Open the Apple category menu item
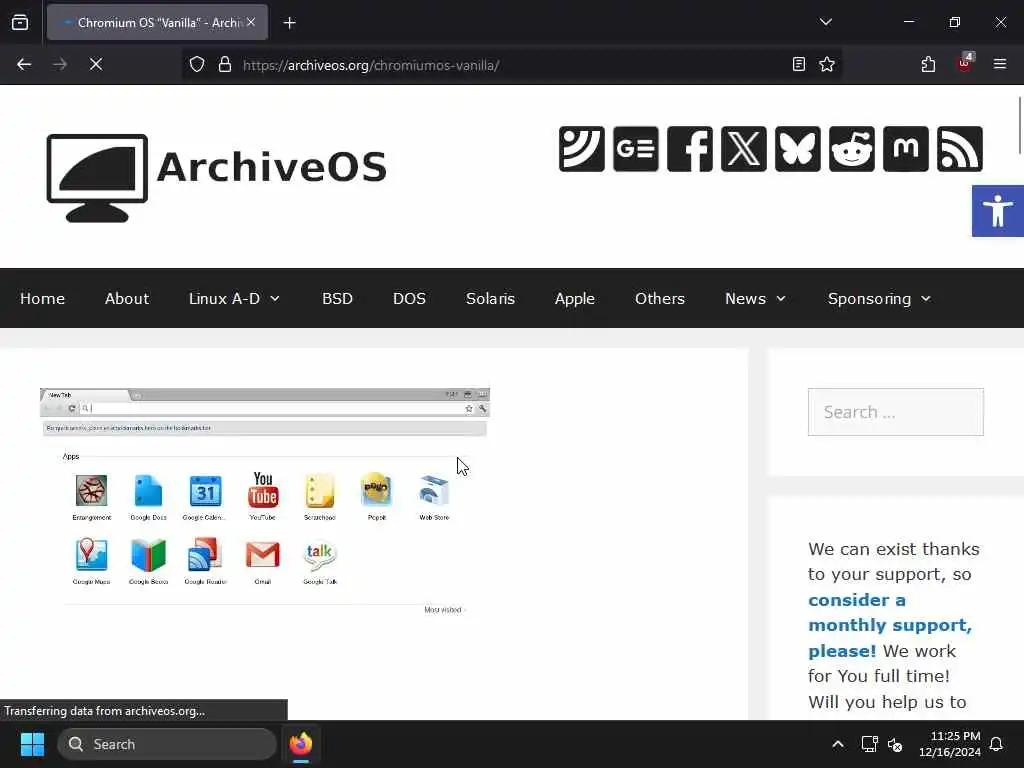1024x768 pixels. pyautogui.click(x=575, y=298)
